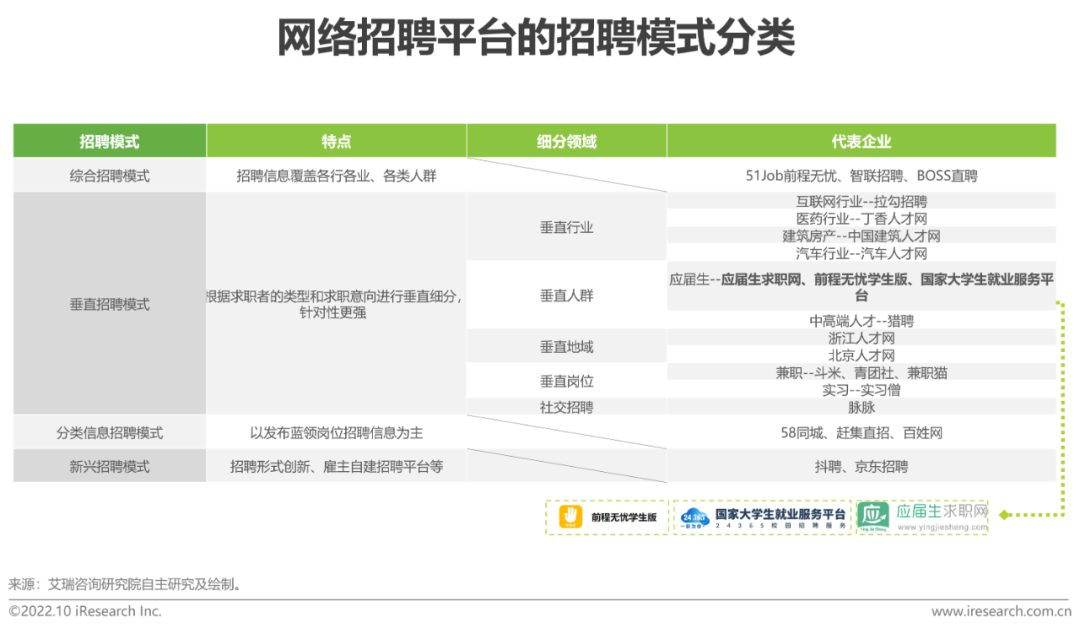
Task: Click the 社交招聘 segment cell
Action: 566,407
